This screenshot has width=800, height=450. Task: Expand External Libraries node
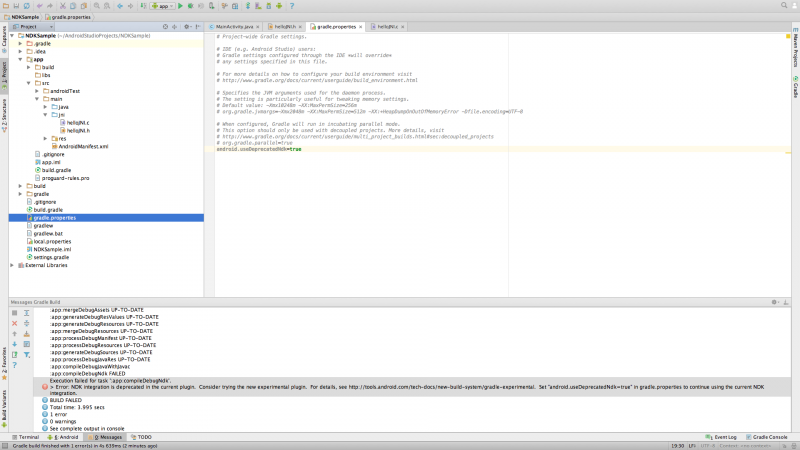12,265
